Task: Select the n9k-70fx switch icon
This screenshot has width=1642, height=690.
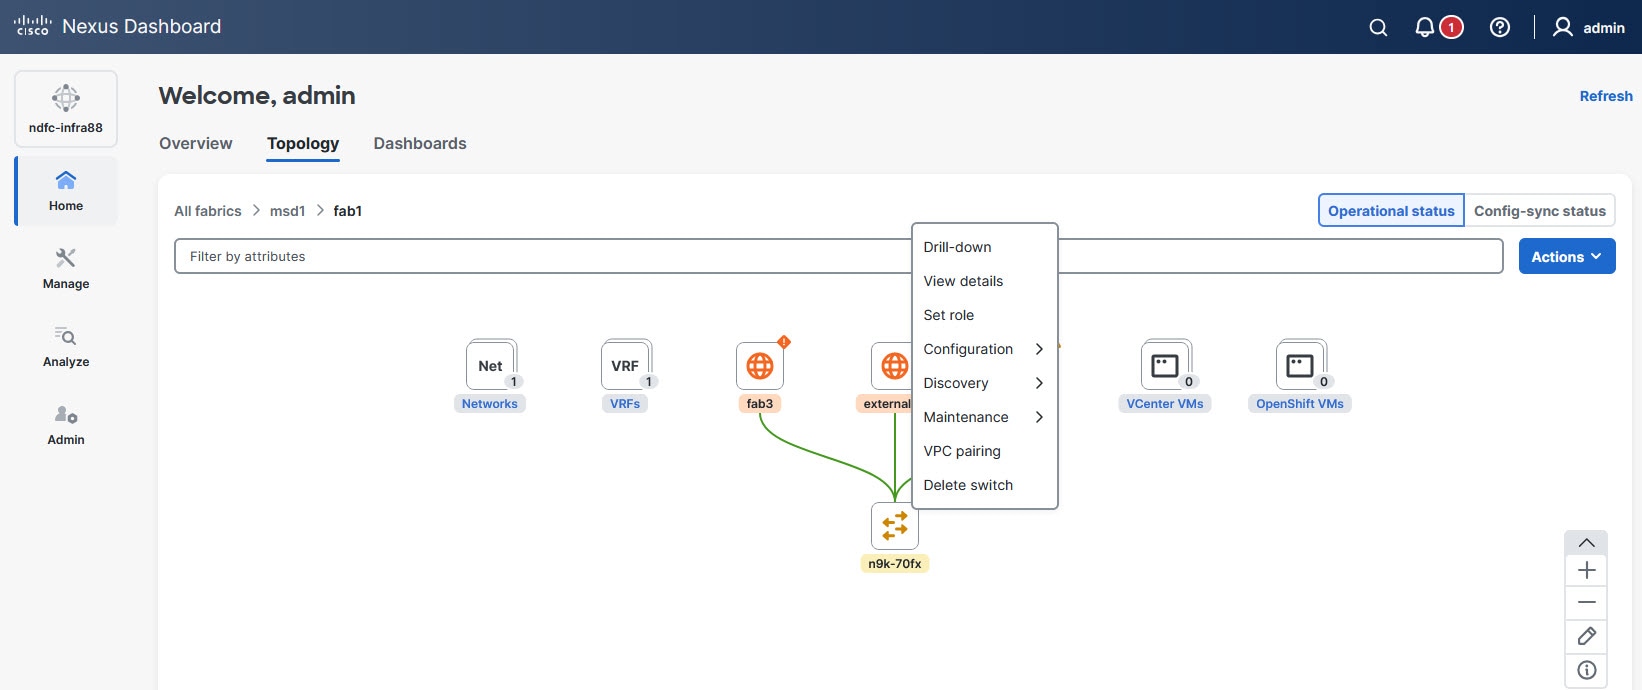Action: point(895,525)
